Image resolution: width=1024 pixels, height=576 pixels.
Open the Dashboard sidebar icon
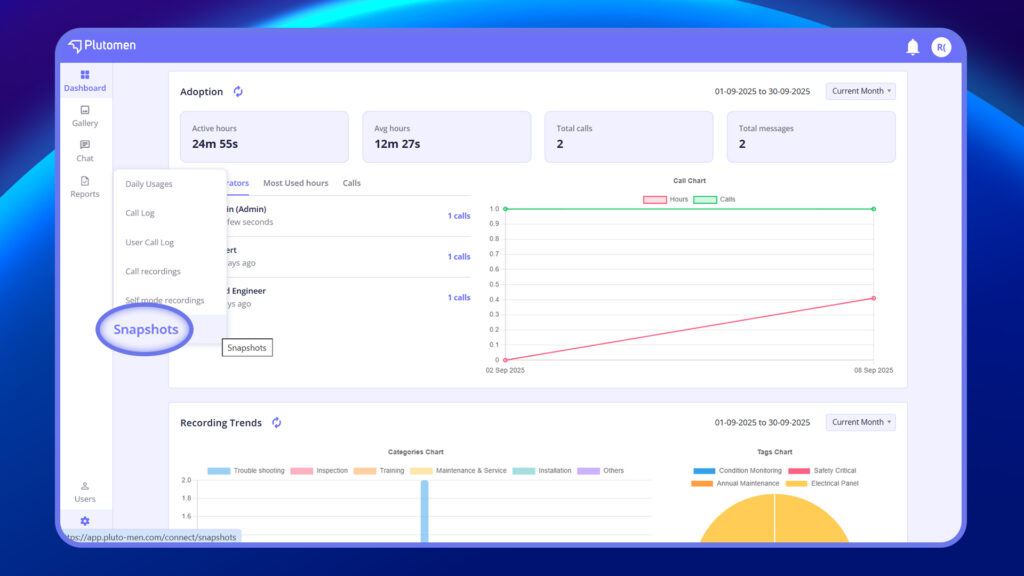pyautogui.click(x=85, y=81)
